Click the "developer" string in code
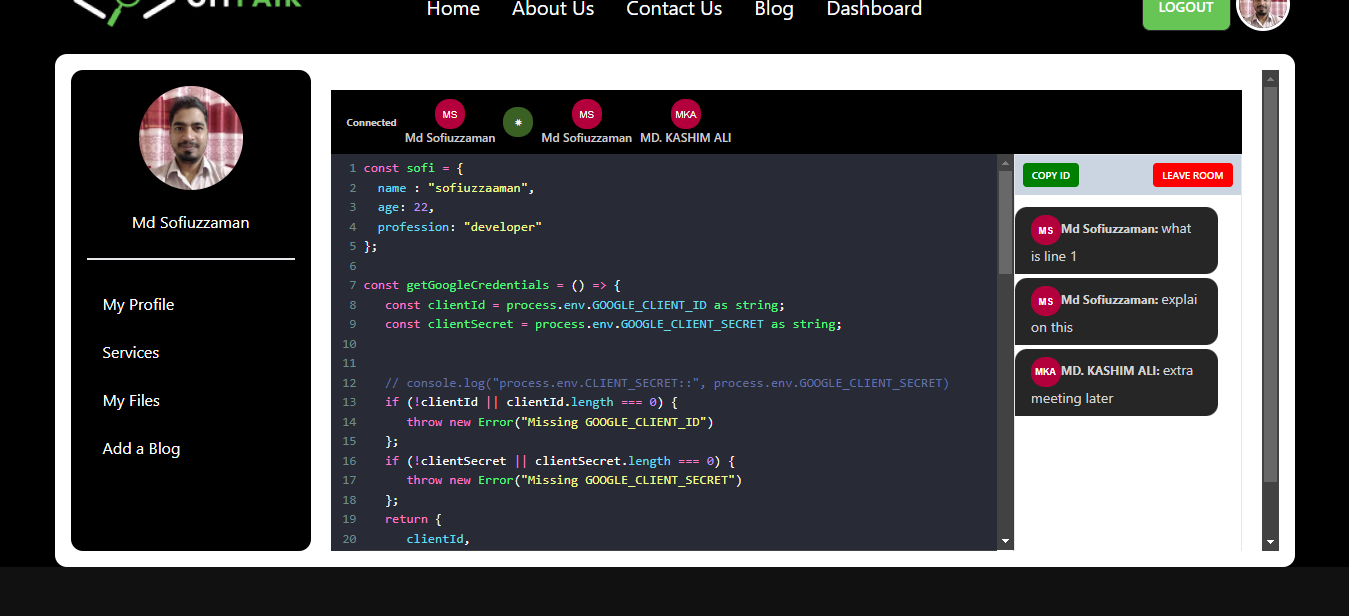 click(503, 227)
